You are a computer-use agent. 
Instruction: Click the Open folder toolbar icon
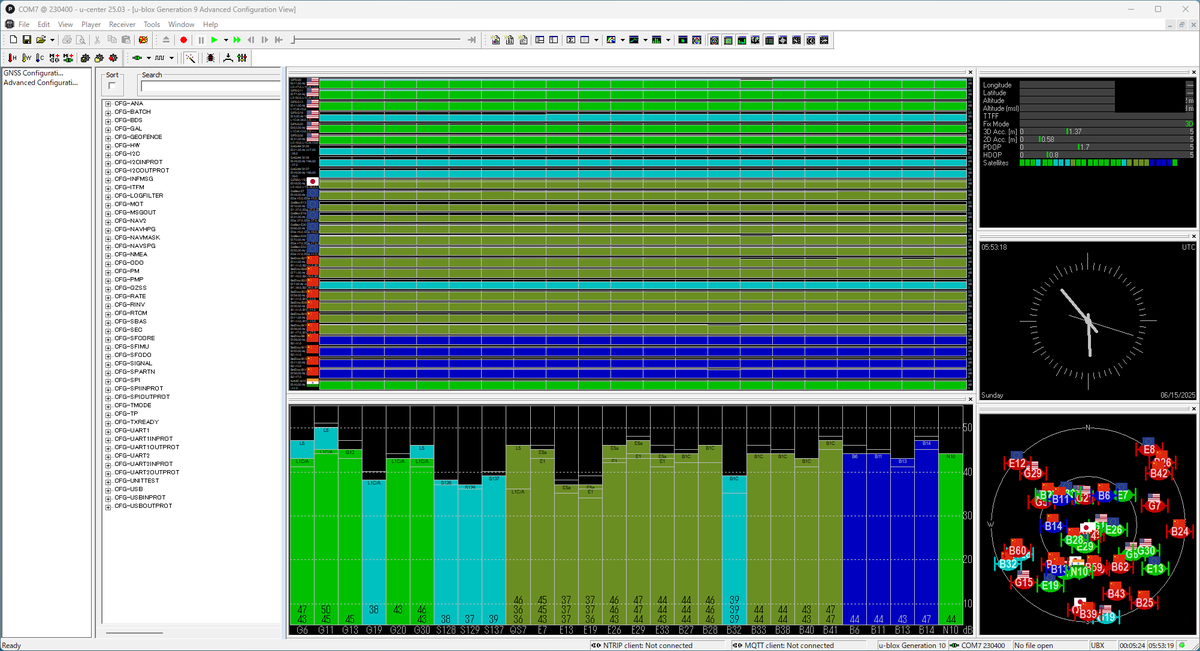pos(40,40)
